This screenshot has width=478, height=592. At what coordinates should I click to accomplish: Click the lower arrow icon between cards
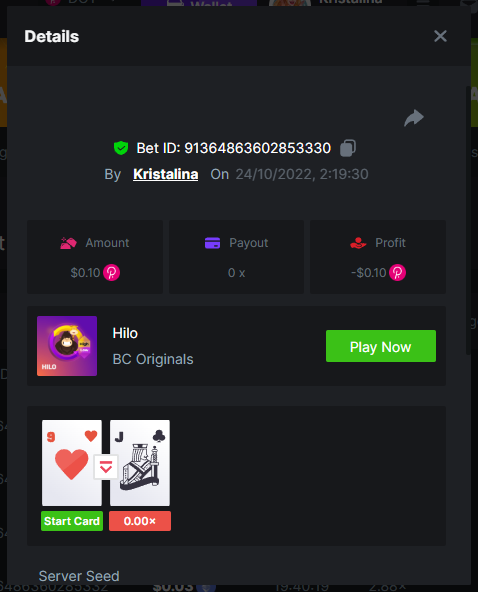click(106, 467)
